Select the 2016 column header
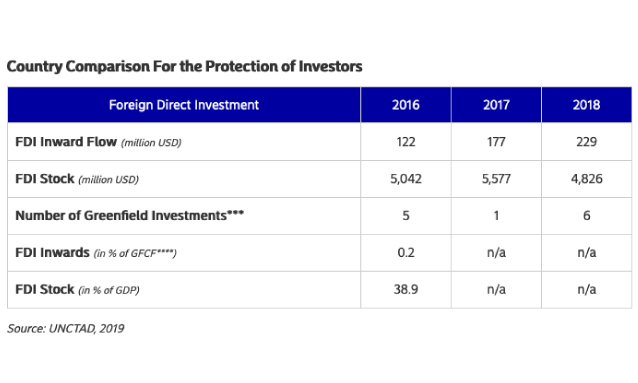This screenshot has width=638, height=383. 406,105
